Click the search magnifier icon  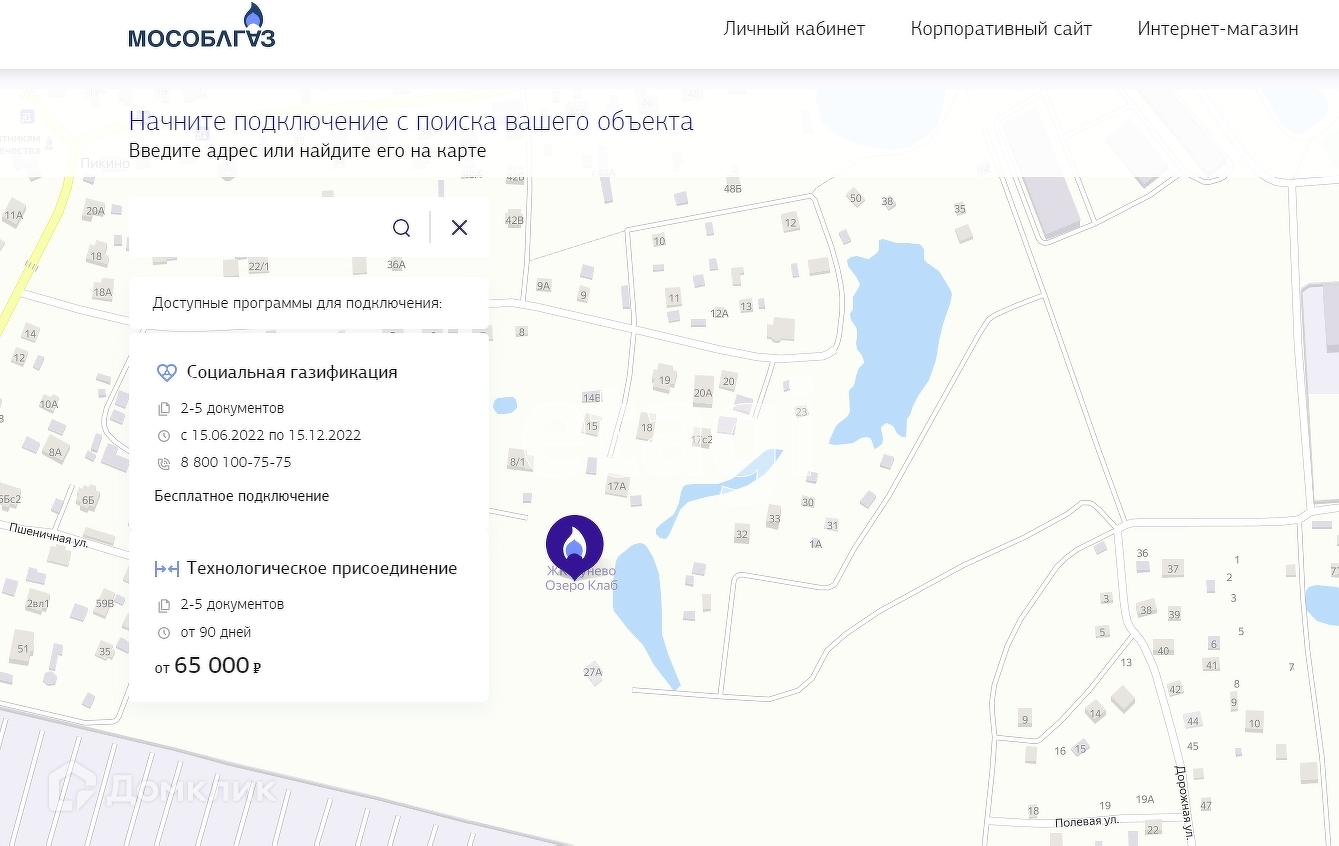pos(401,228)
